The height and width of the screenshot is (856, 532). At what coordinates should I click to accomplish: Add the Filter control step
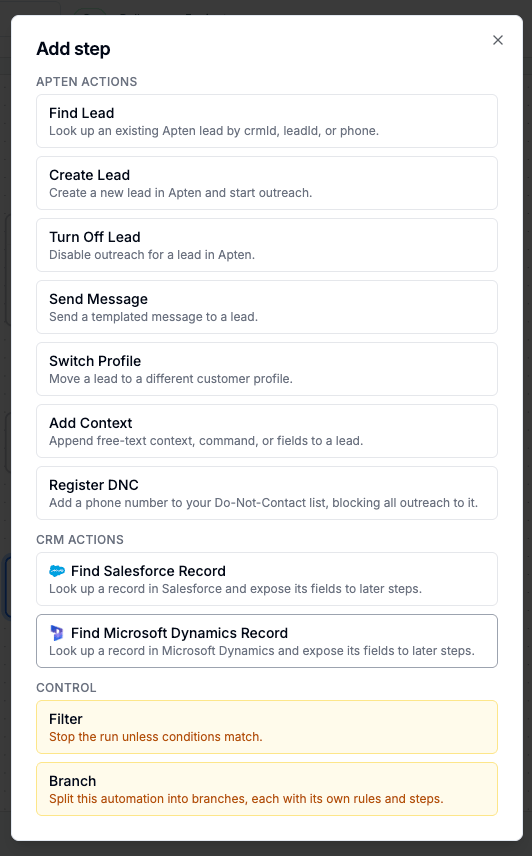click(x=267, y=727)
